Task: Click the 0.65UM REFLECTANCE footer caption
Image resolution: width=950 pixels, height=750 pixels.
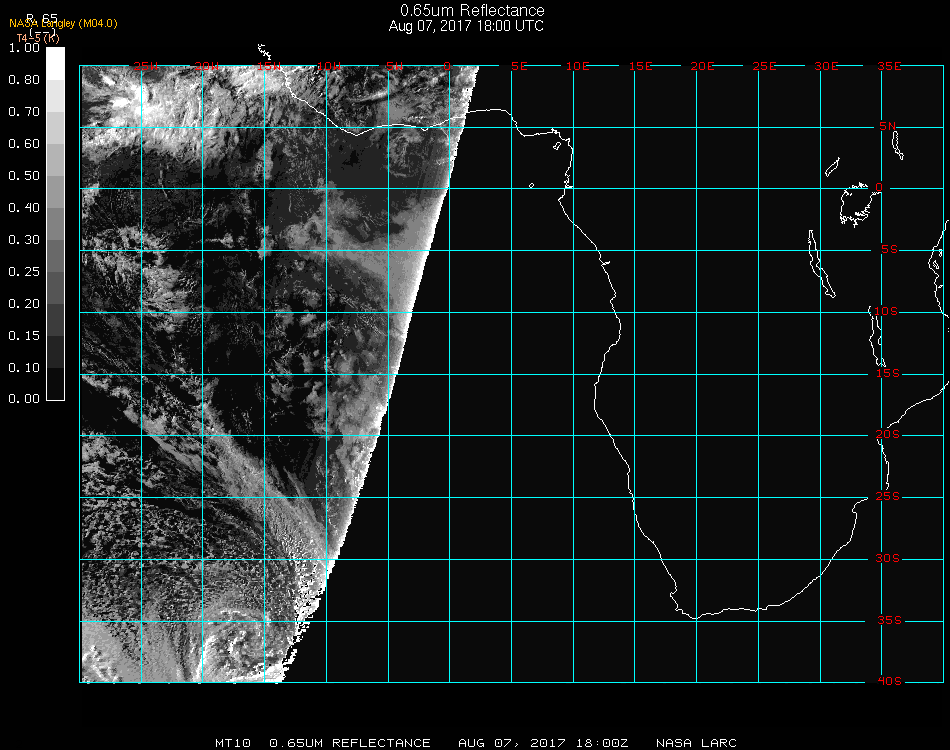Action: point(350,743)
